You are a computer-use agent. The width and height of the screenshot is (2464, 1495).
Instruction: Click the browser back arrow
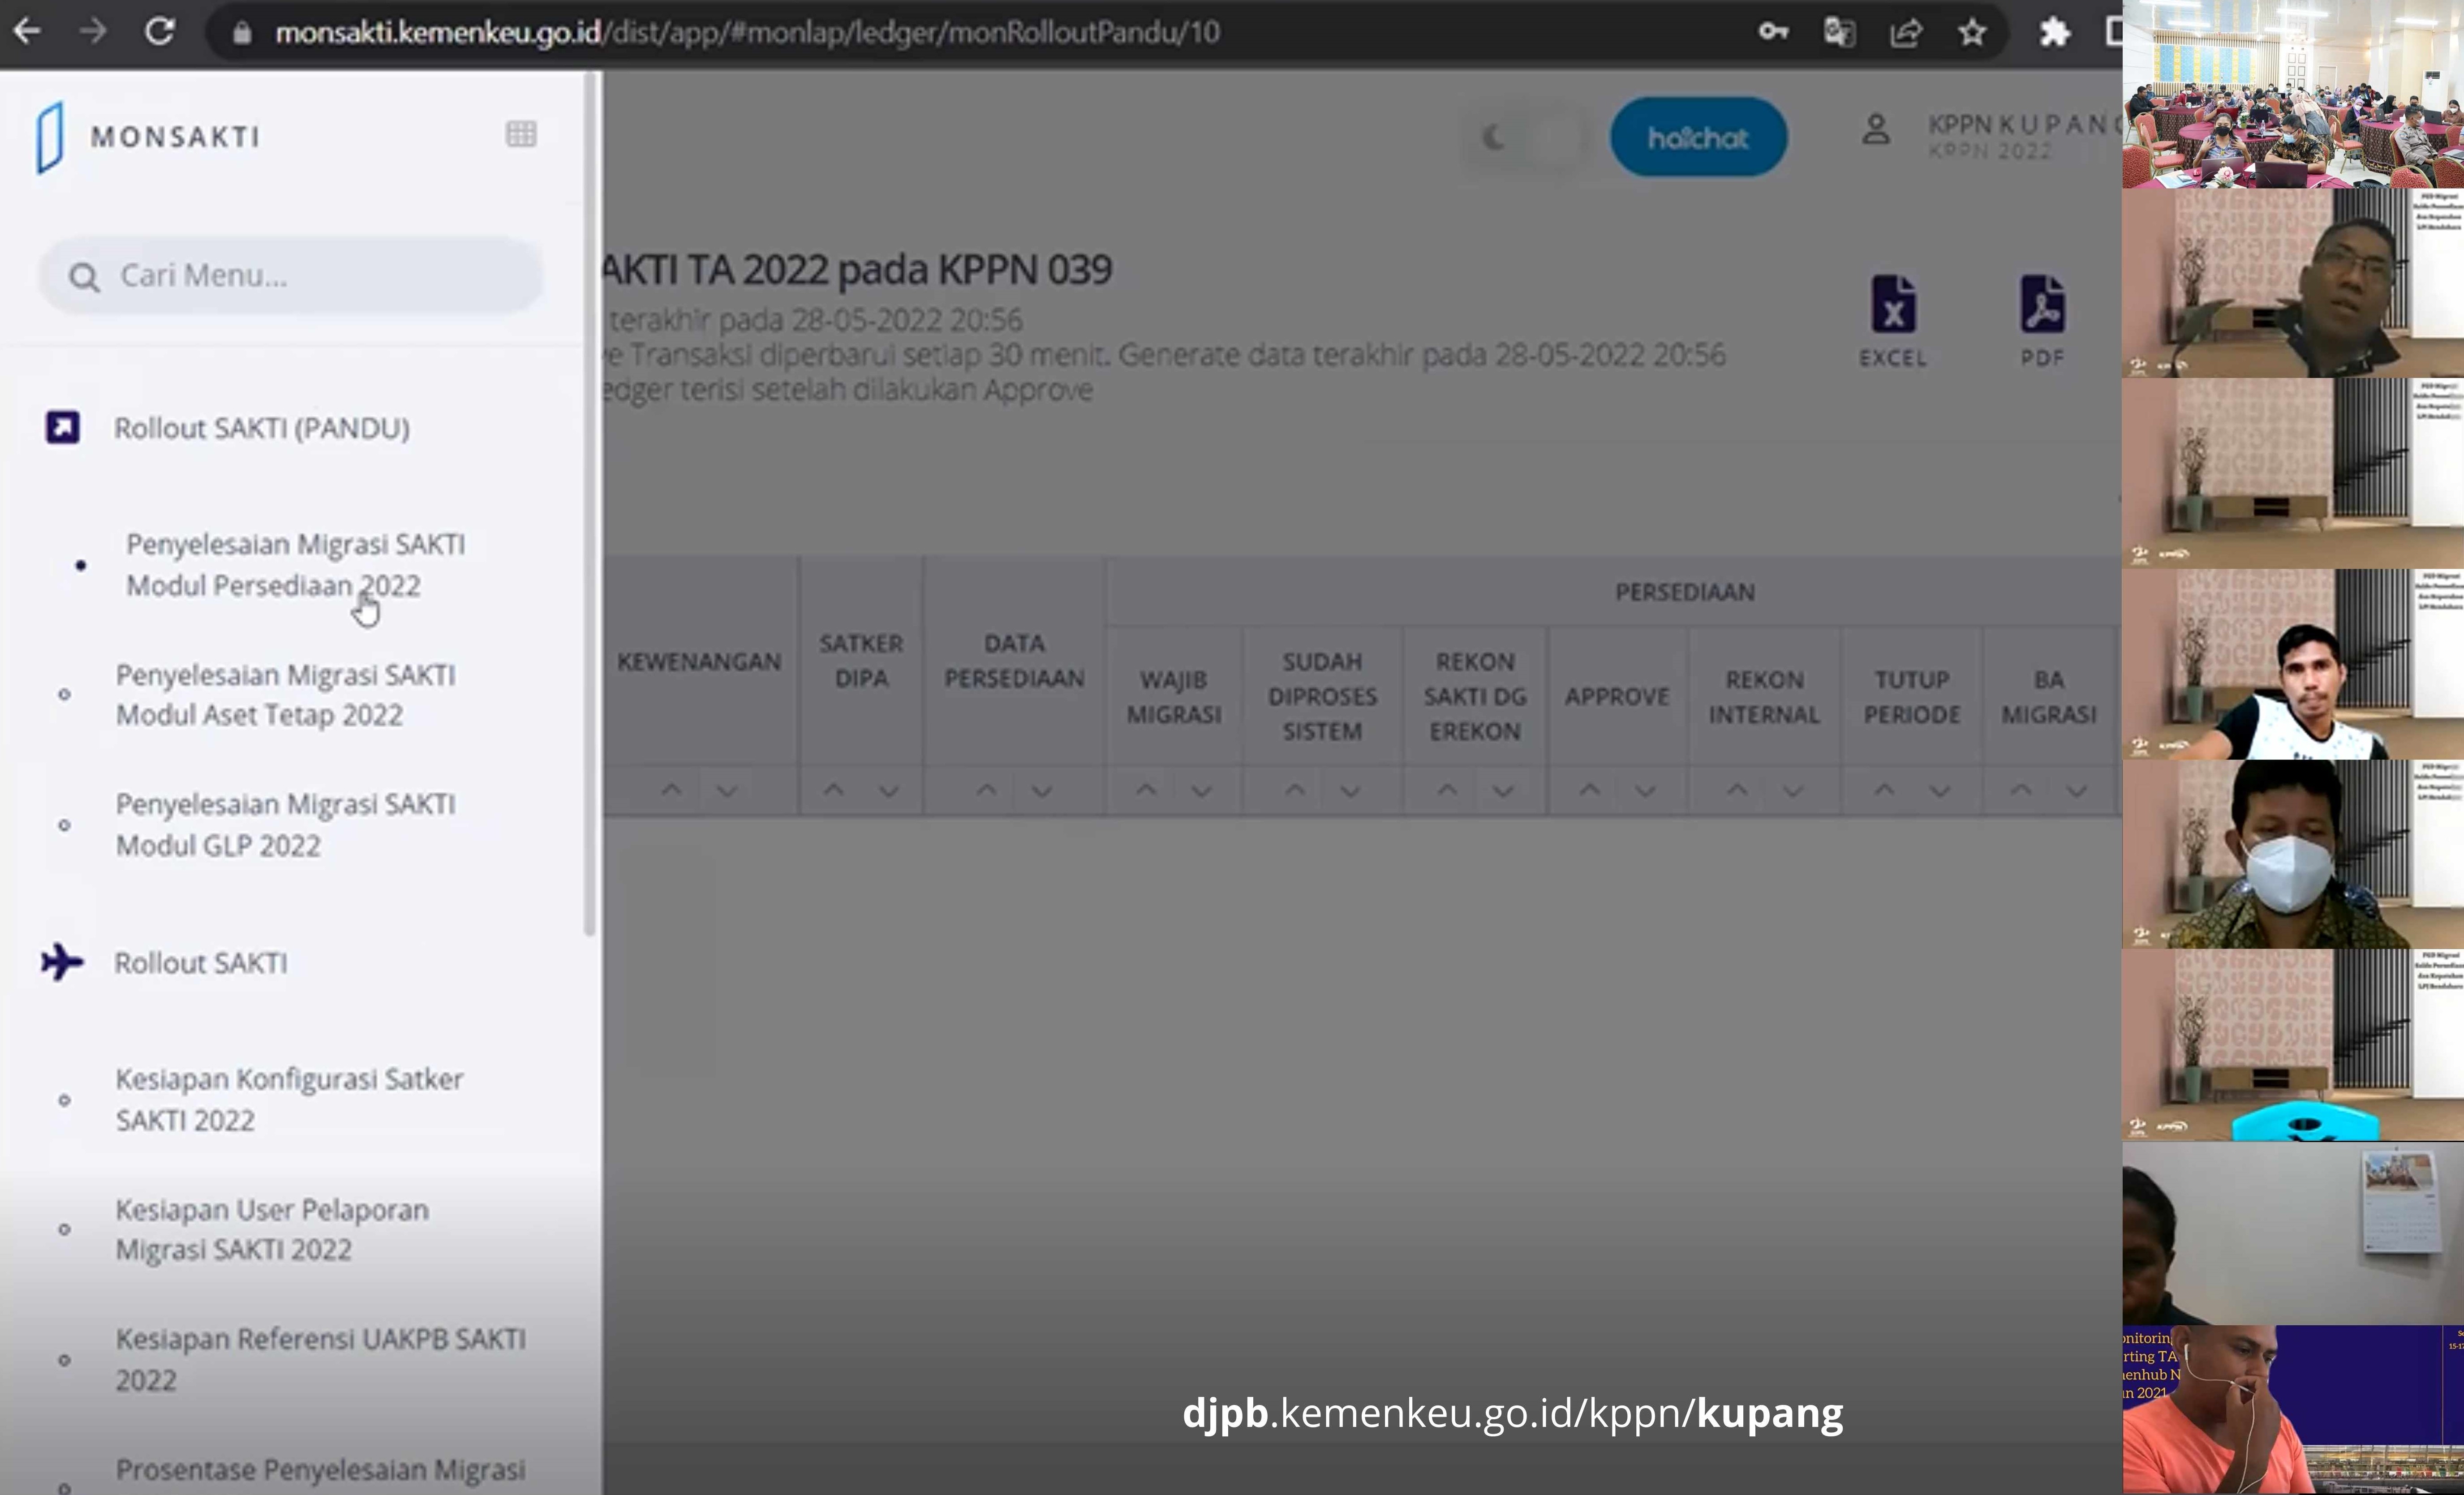click(27, 32)
